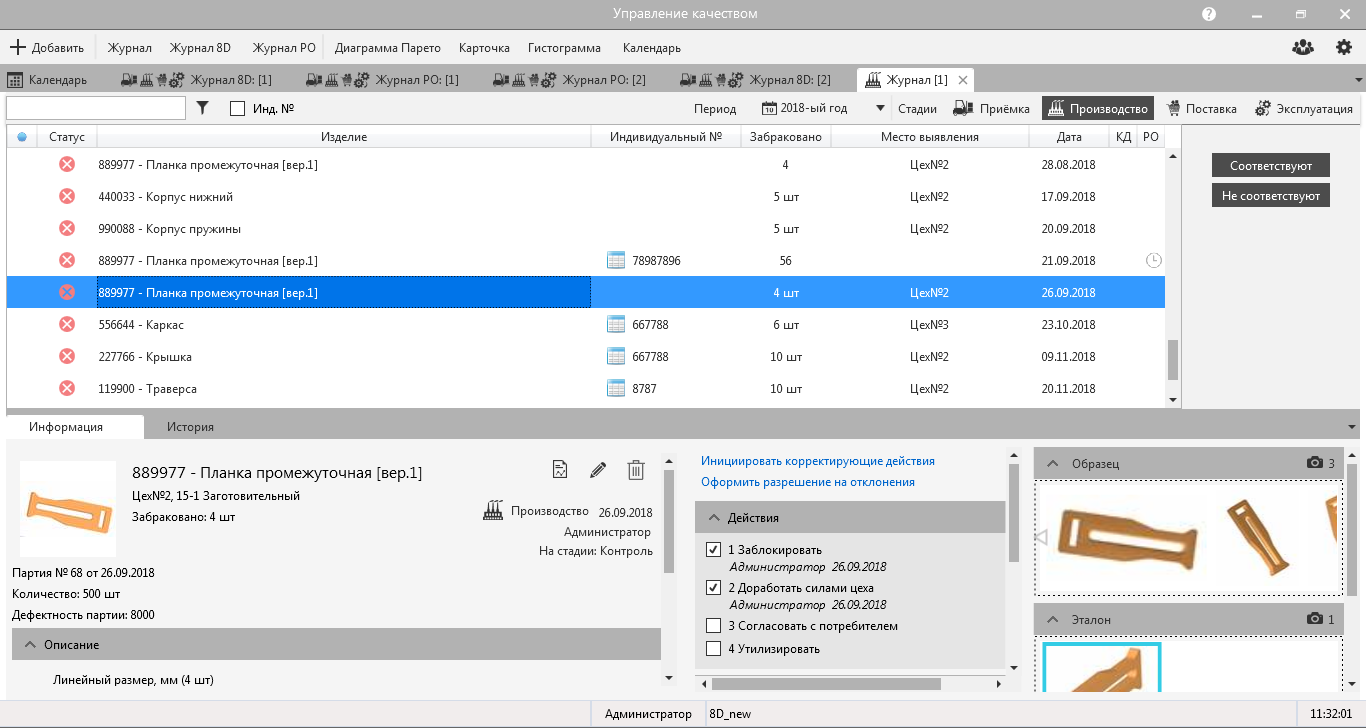Viewport: 1366px width, 728px height.
Task: Click red status icon for Крышка
Action: [x=67, y=356]
